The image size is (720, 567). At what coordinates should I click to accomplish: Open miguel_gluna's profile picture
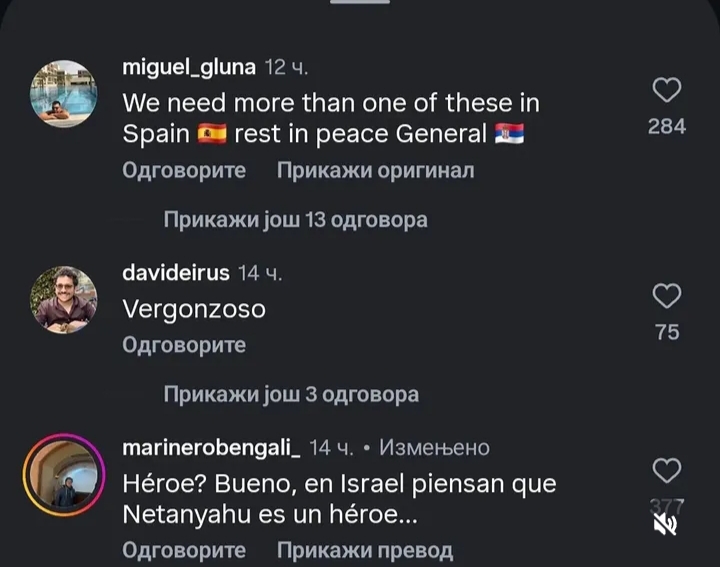click(x=64, y=94)
